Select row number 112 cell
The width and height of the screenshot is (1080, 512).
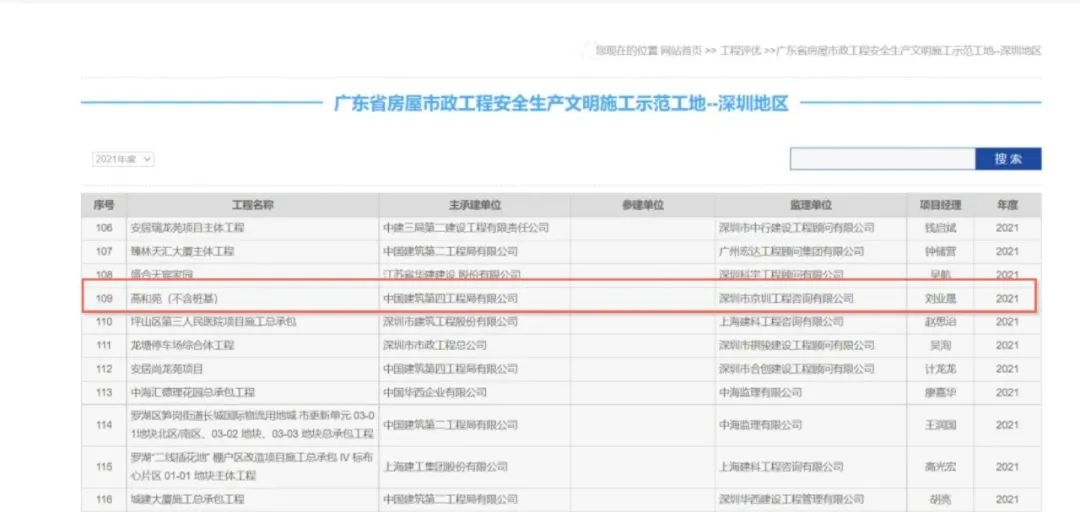tap(104, 369)
